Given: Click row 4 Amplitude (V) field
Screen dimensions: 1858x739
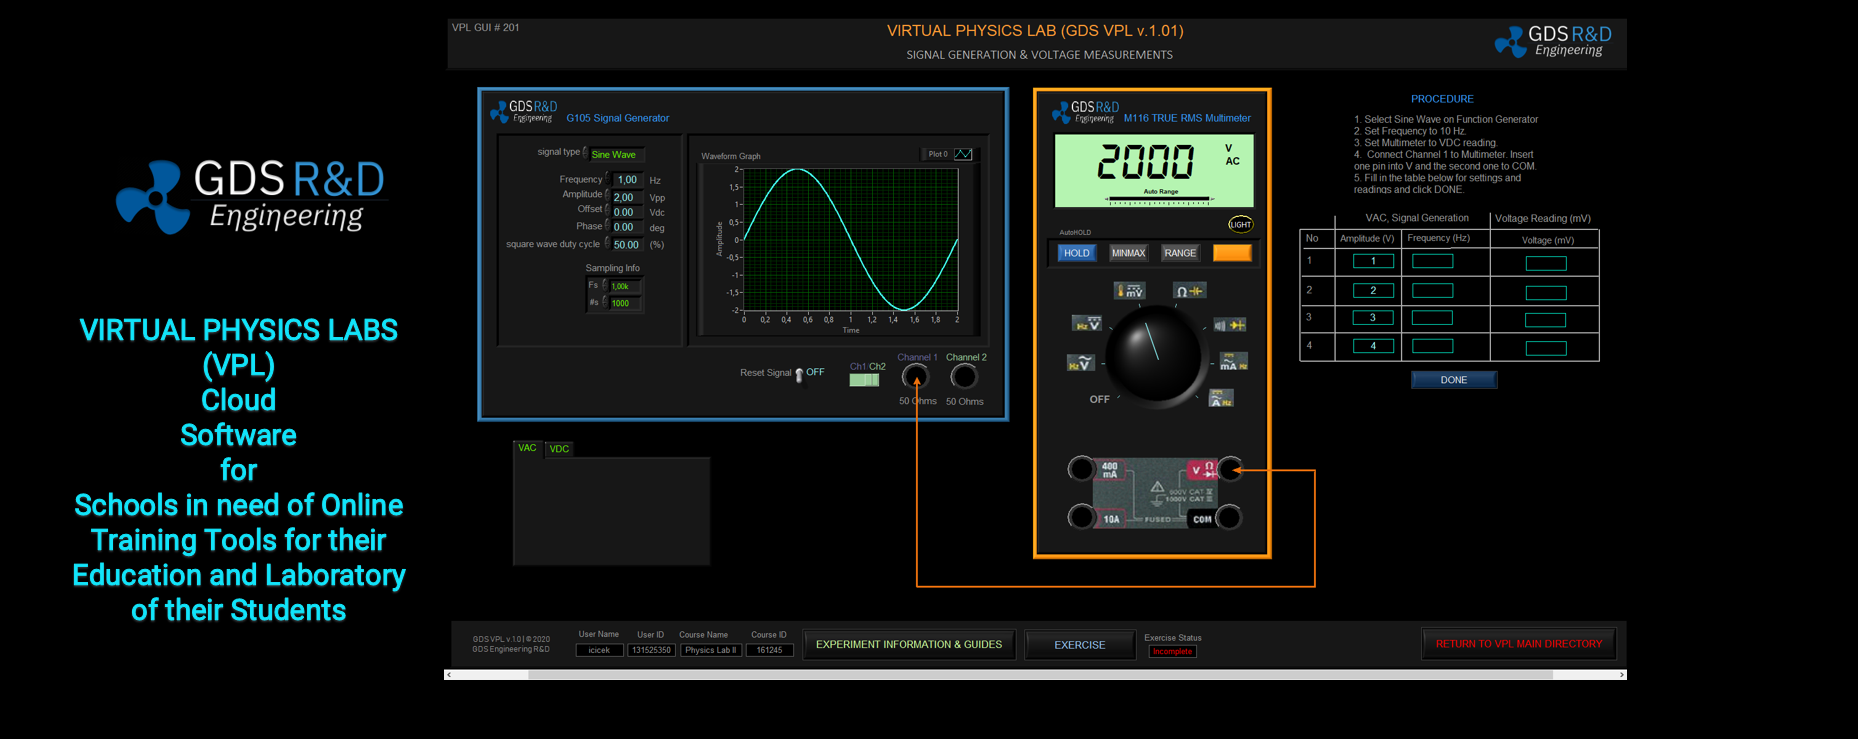Looking at the screenshot, I should (x=1373, y=346).
